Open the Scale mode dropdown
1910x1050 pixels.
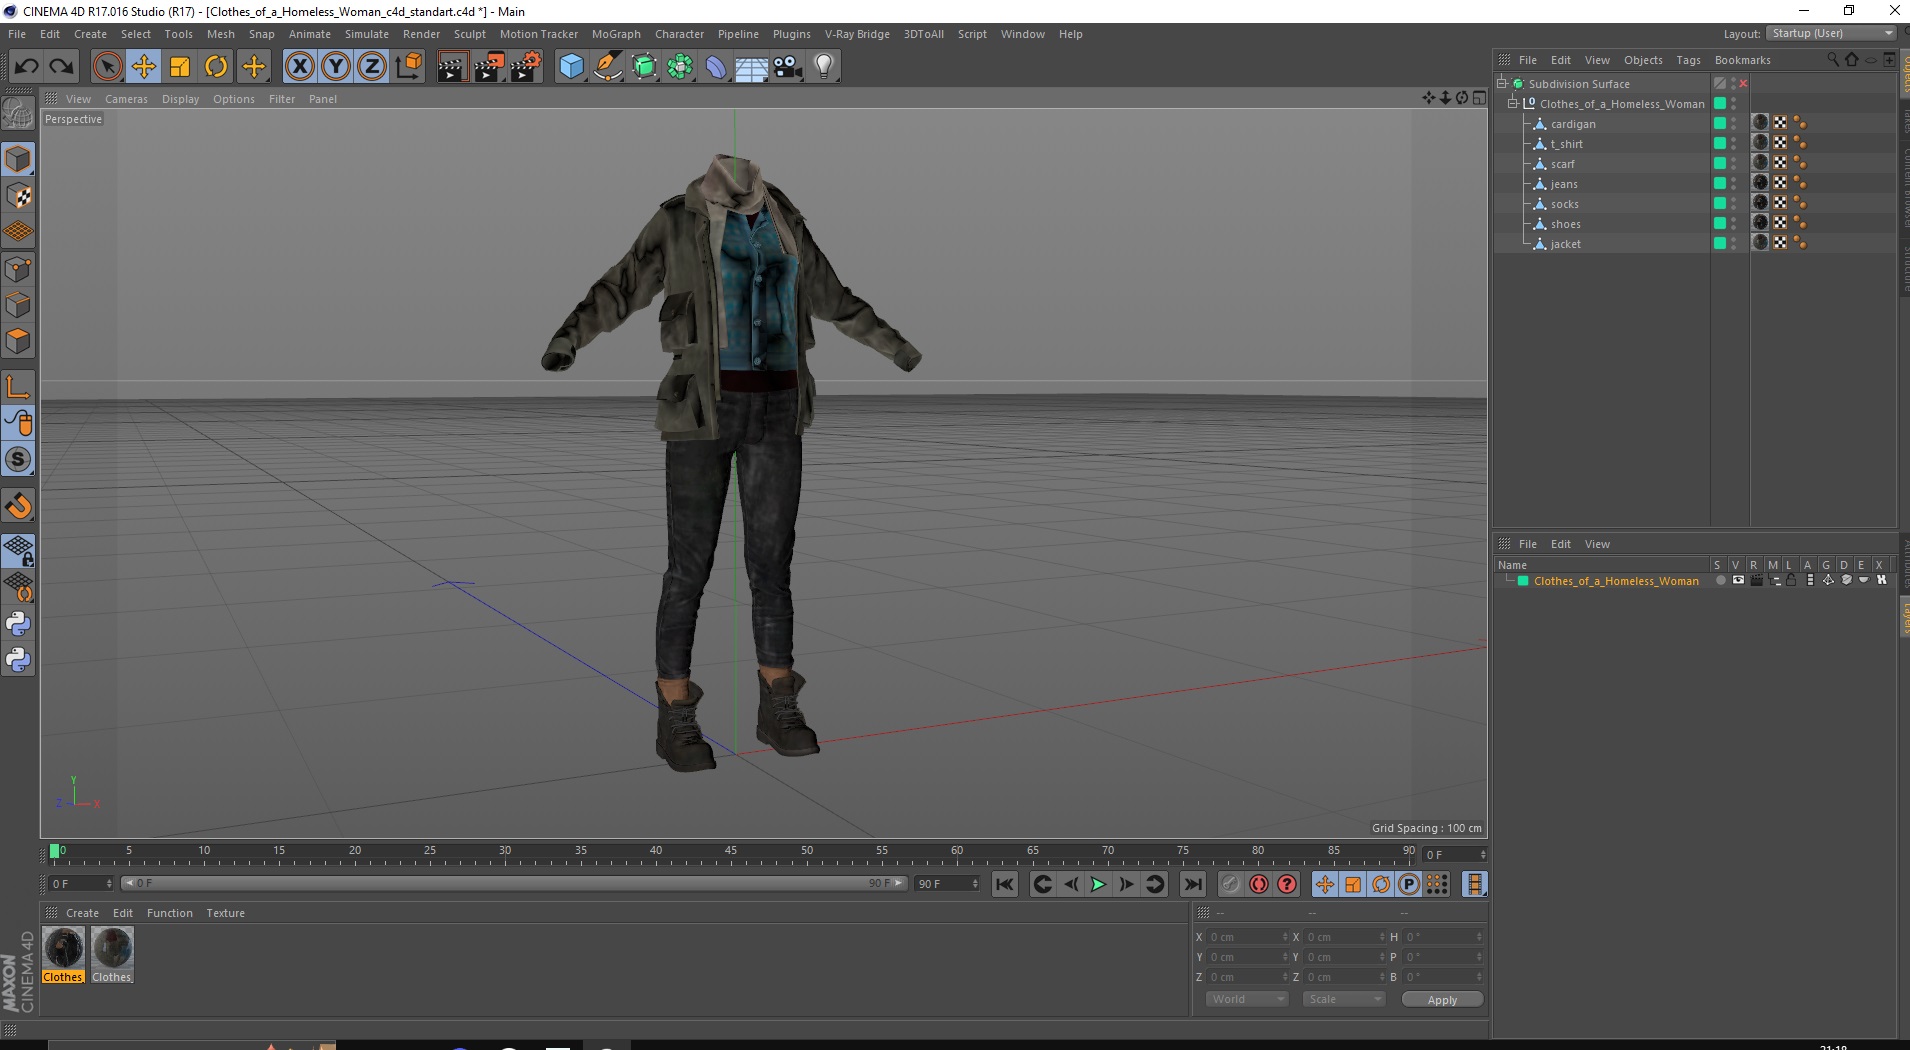1344,999
